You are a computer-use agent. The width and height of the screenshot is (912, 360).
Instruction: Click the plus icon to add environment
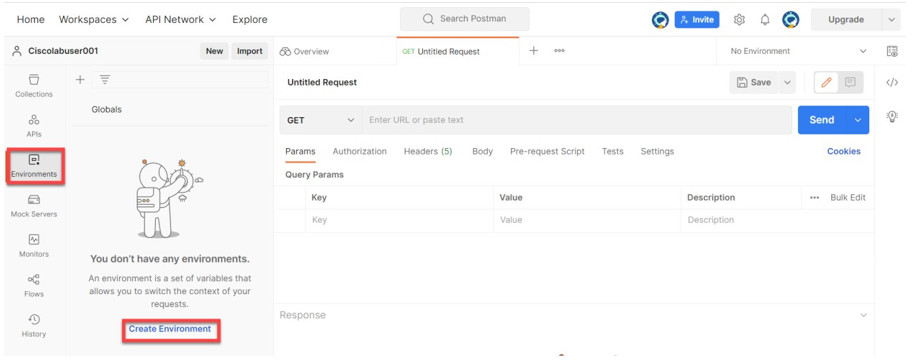80,80
